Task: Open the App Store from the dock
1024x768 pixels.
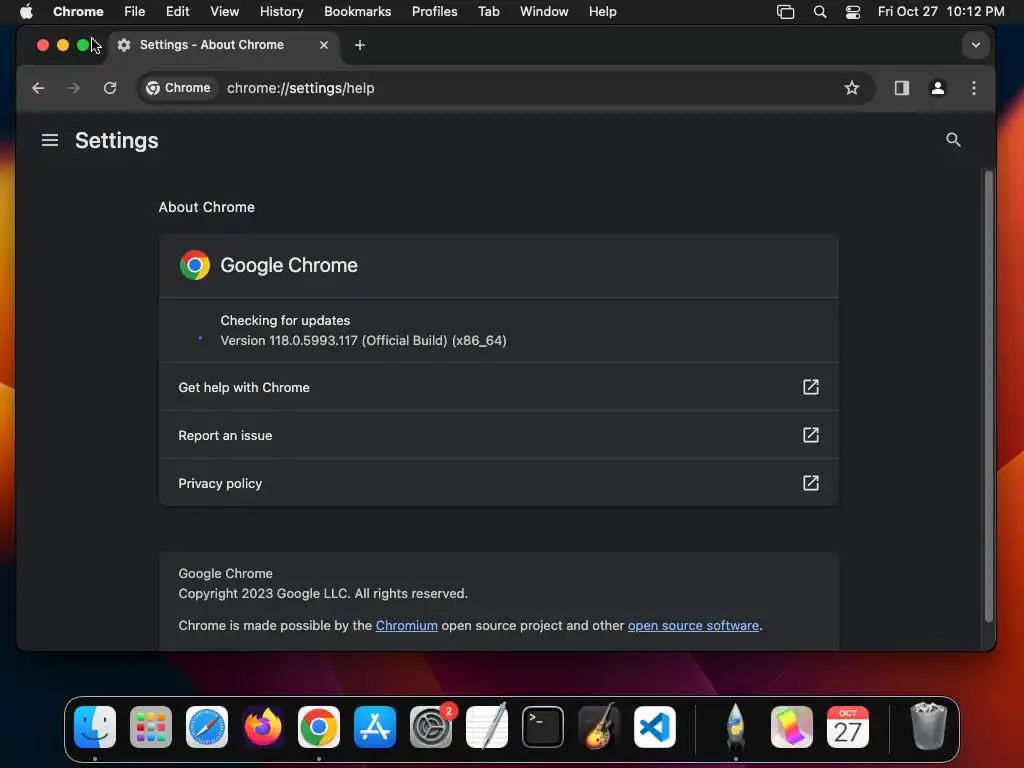Action: point(375,727)
